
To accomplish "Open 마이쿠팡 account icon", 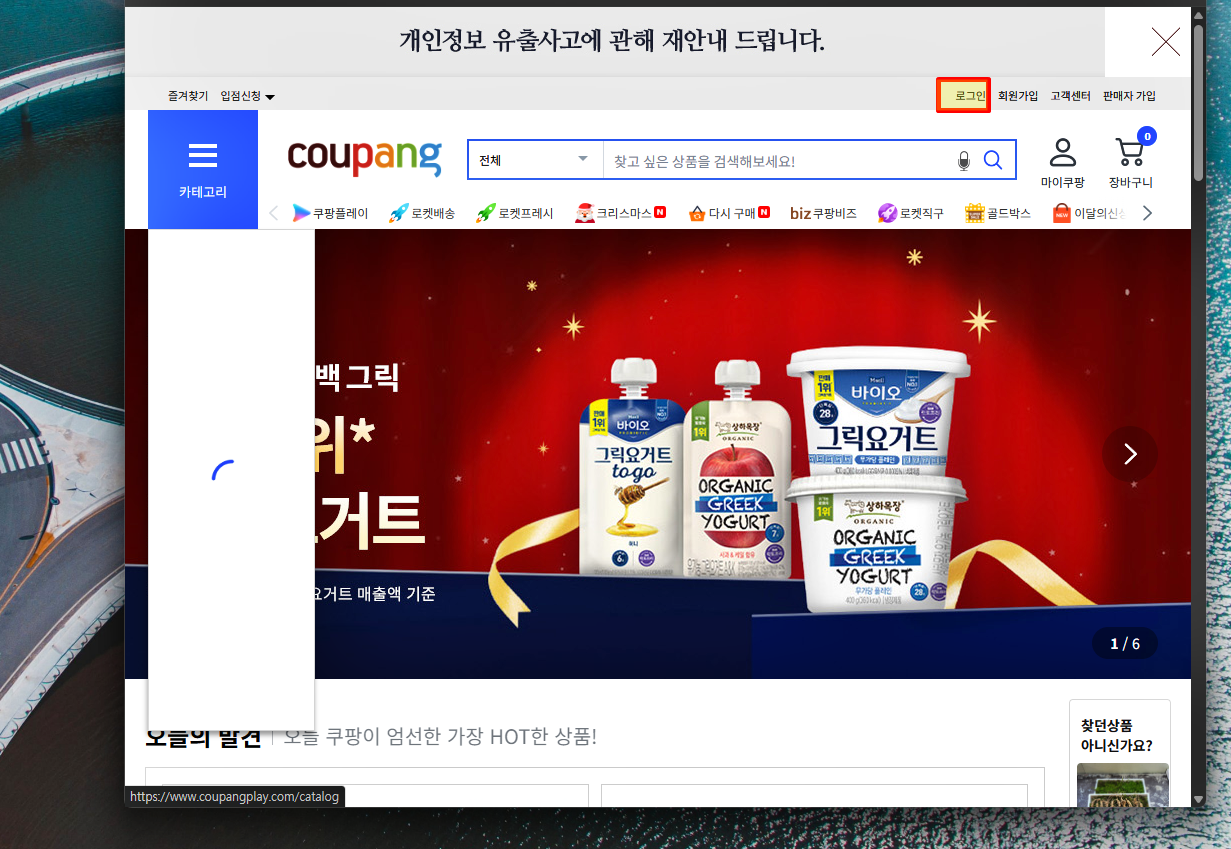I will click(x=1062, y=164).
